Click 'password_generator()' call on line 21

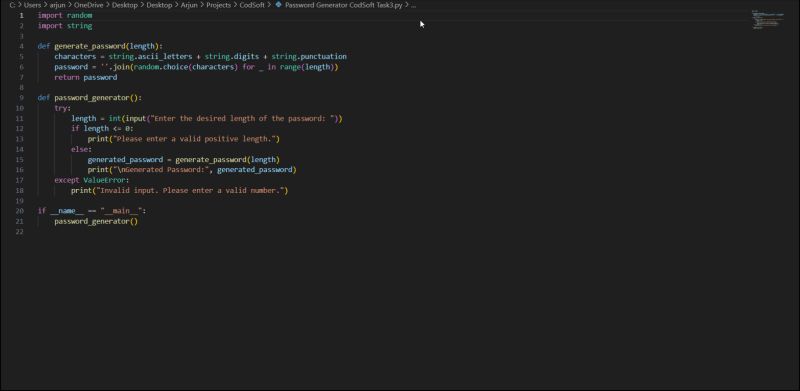click(96, 221)
